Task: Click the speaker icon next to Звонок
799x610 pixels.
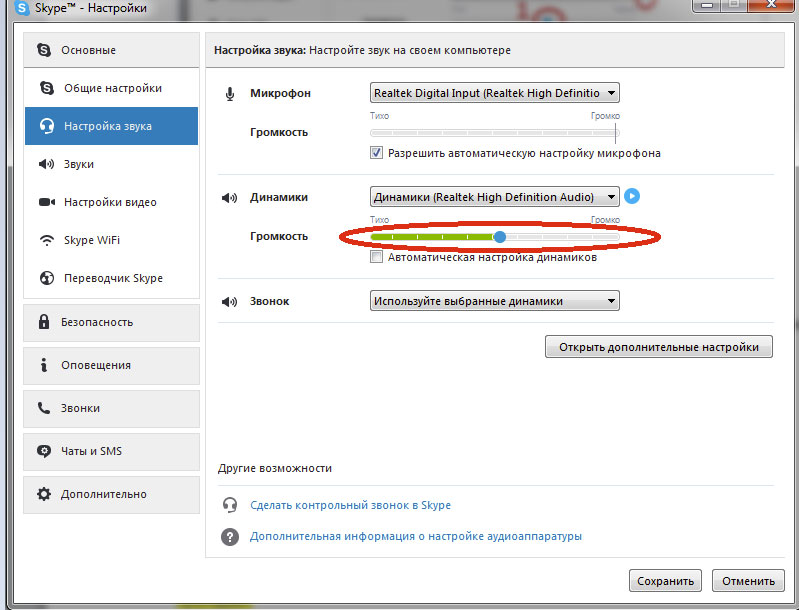Action: 229,302
